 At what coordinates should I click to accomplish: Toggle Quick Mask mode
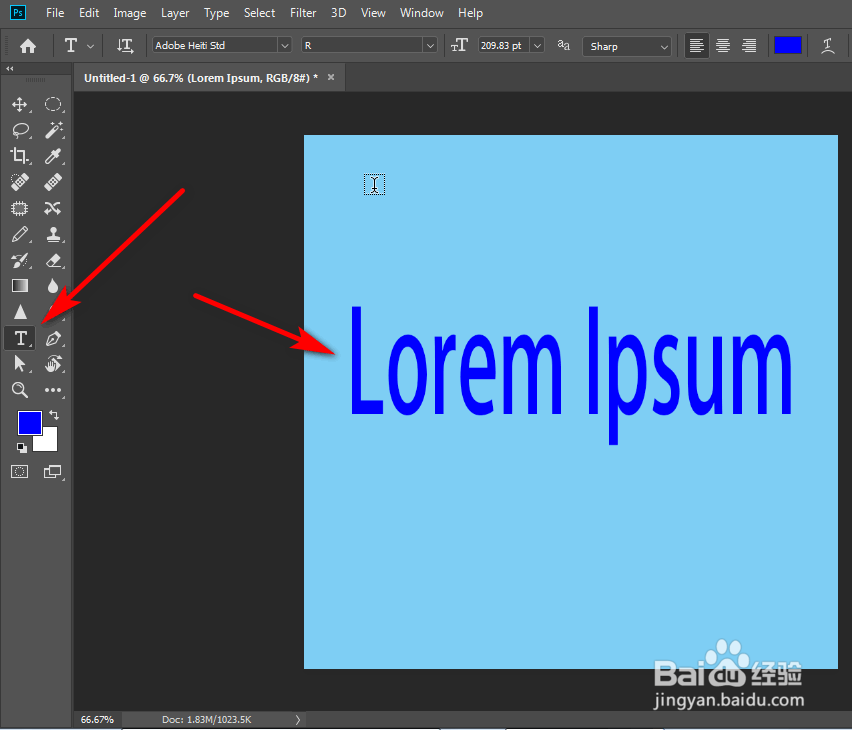[20, 472]
